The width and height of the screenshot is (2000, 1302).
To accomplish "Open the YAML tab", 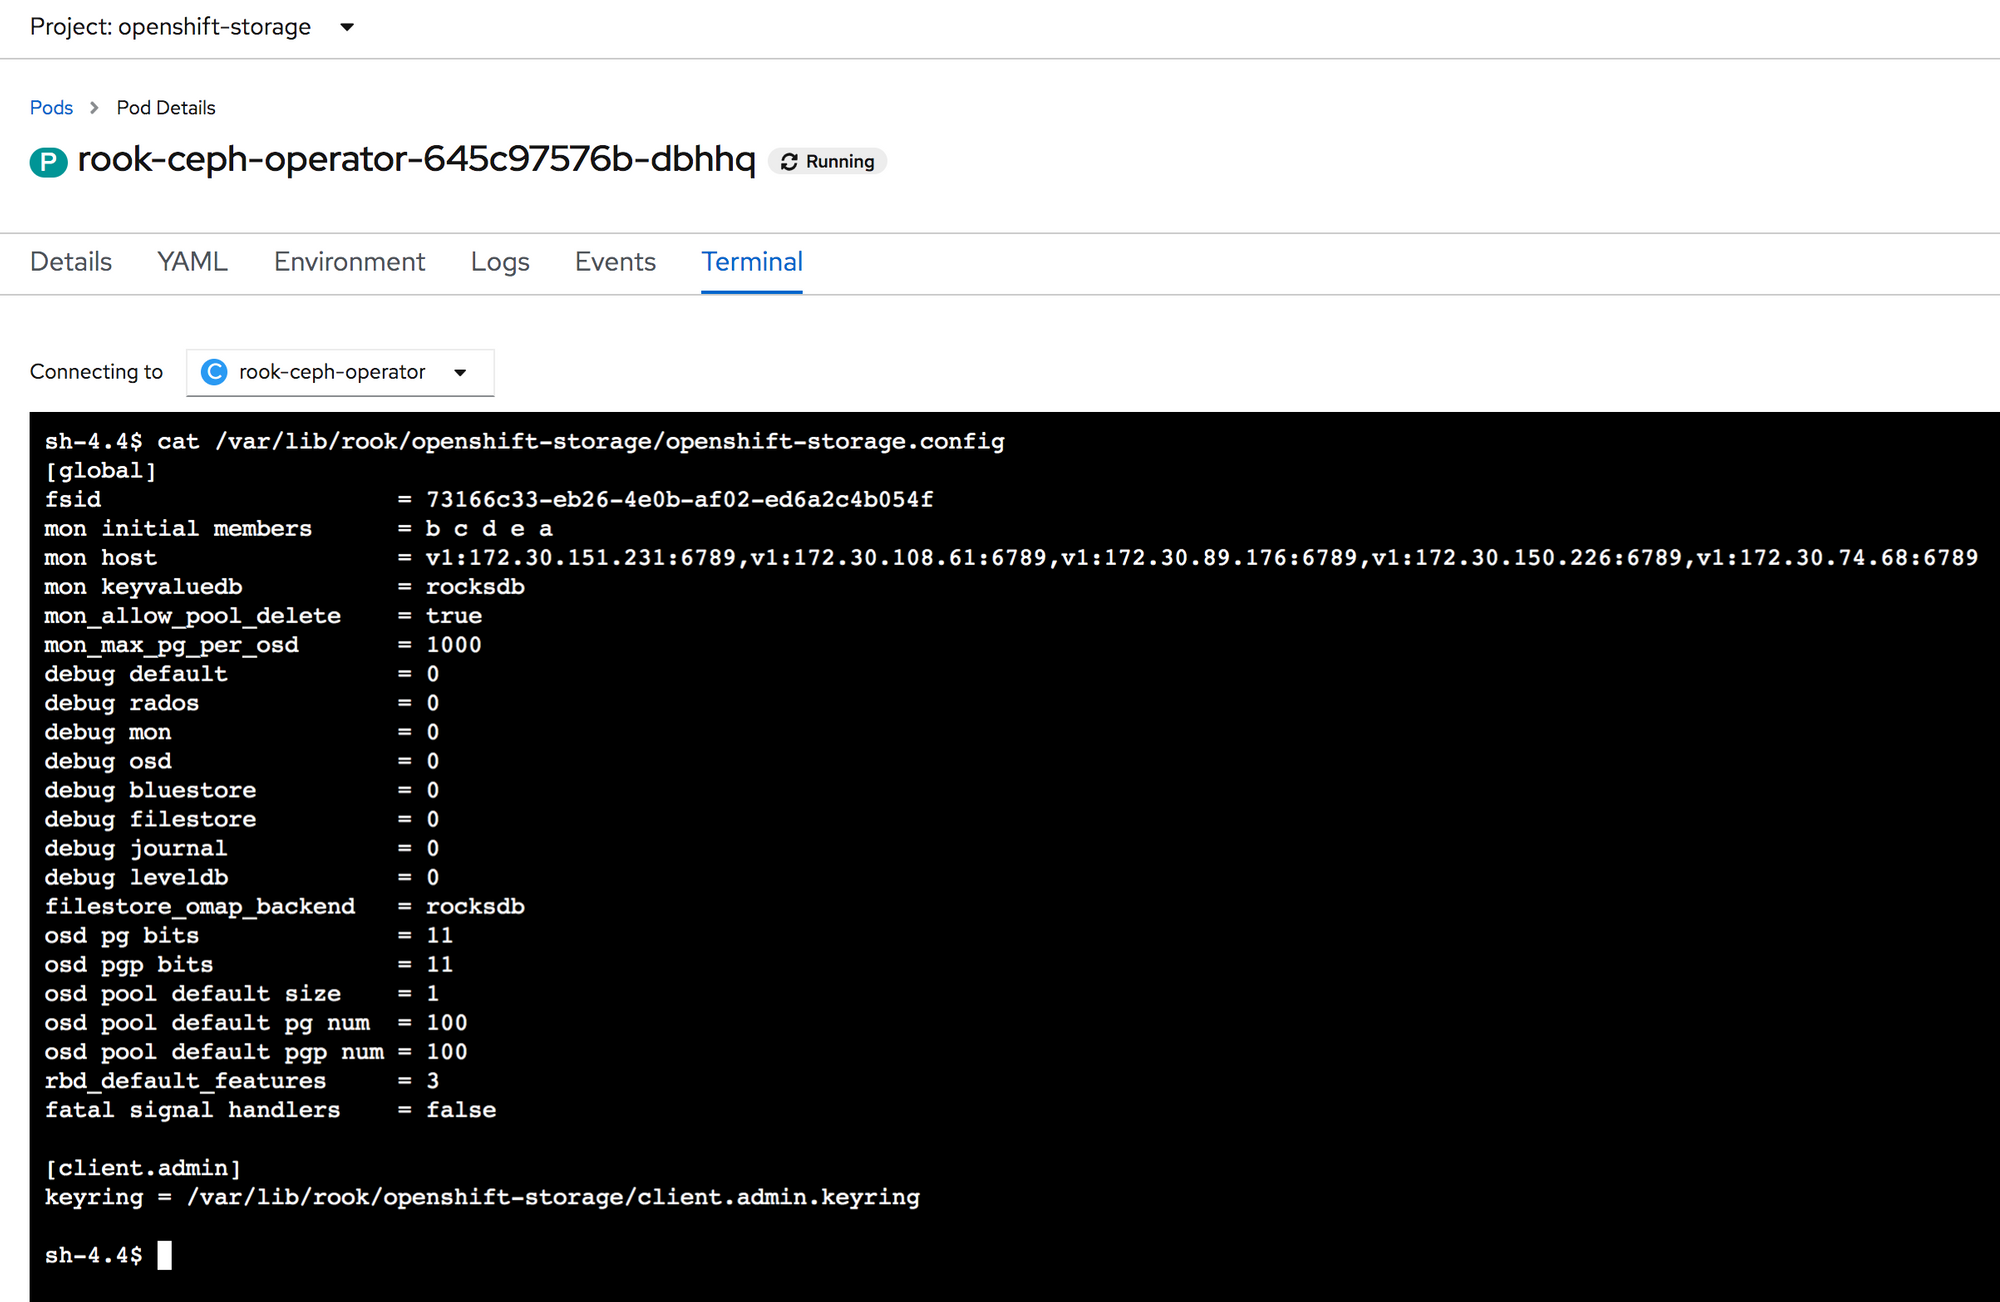I will tap(192, 262).
